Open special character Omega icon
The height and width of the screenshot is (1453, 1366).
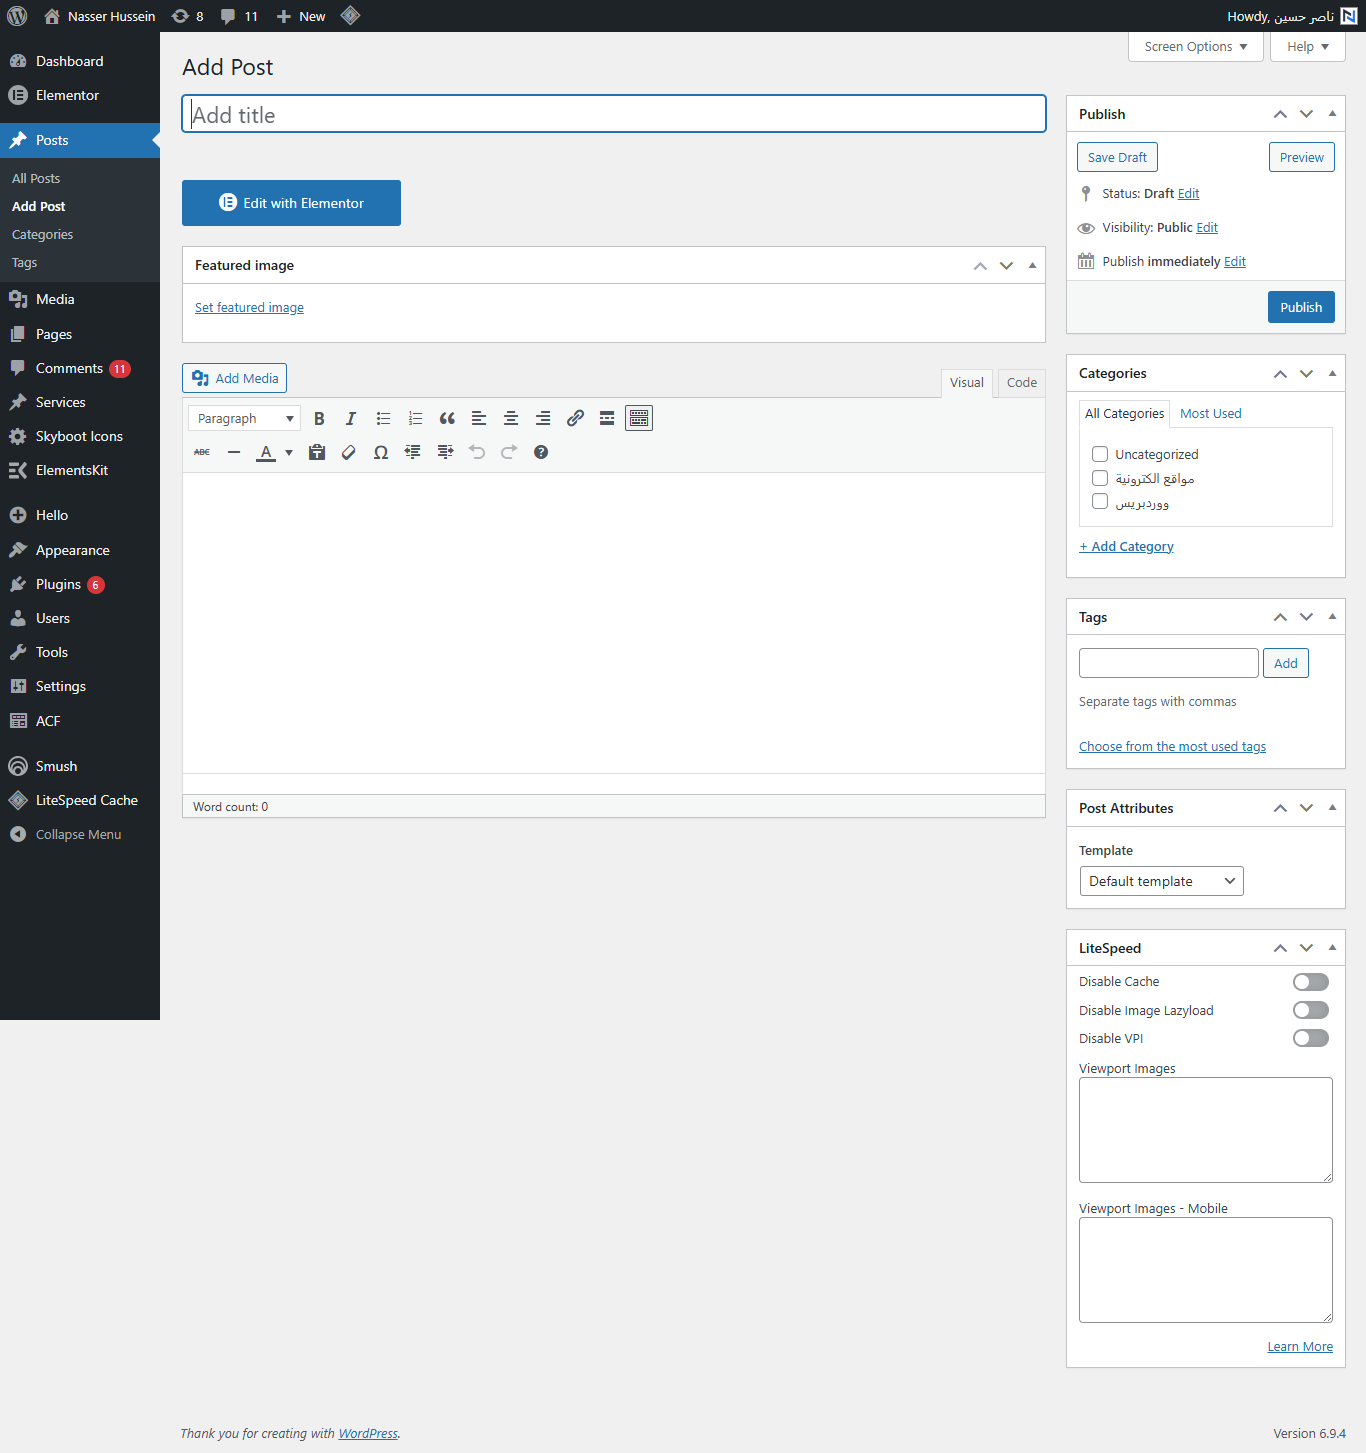click(x=381, y=452)
